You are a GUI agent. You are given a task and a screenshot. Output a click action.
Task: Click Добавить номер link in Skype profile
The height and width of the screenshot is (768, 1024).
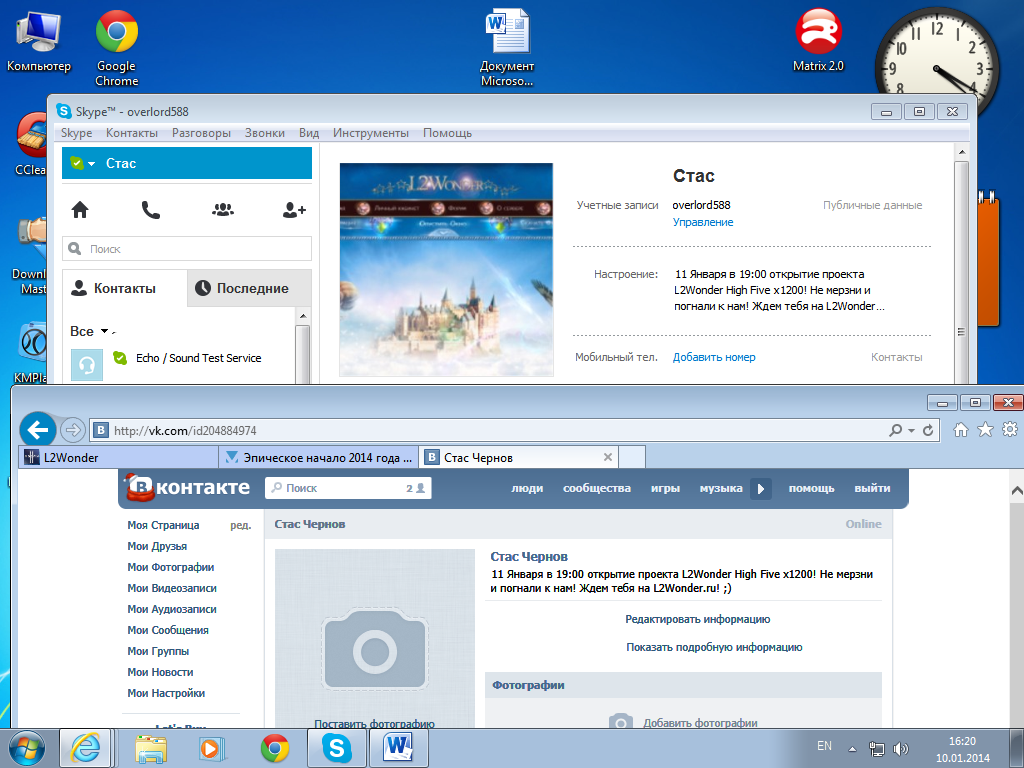(714, 357)
